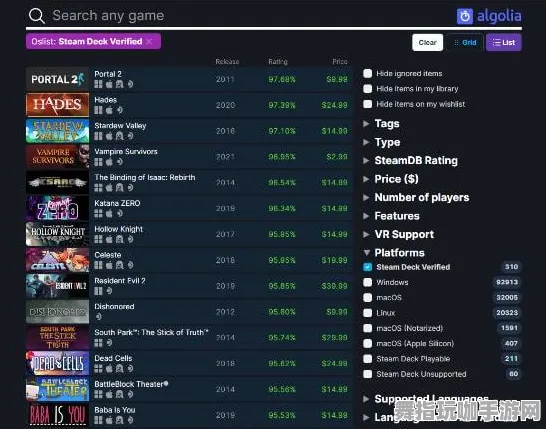Open the Dead Cells title link
This screenshot has width=546, height=429.
(x=113, y=358)
